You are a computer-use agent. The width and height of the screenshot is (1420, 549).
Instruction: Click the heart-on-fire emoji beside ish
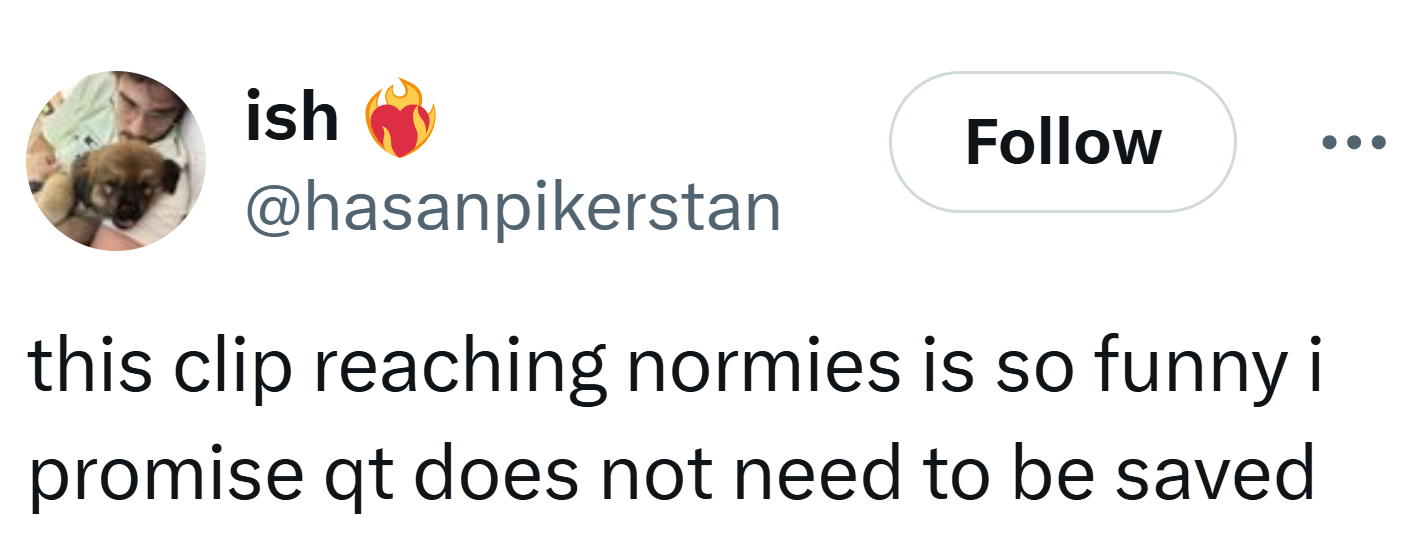[x=400, y=118]
